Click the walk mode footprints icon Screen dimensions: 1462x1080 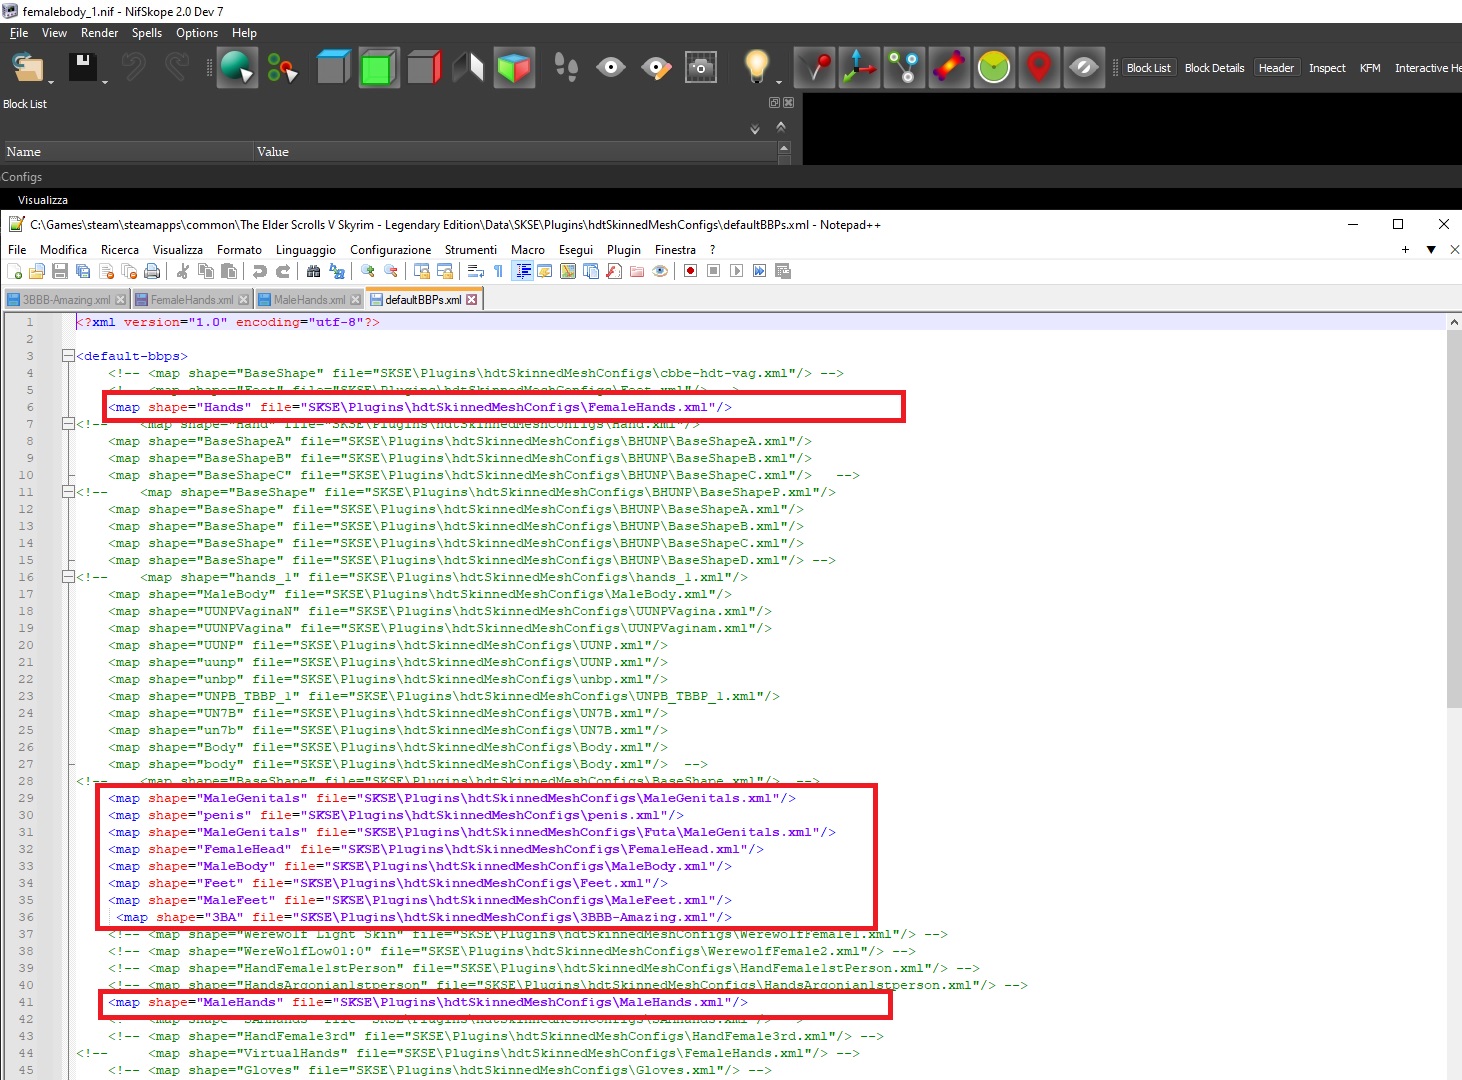[x=566, y=68]
